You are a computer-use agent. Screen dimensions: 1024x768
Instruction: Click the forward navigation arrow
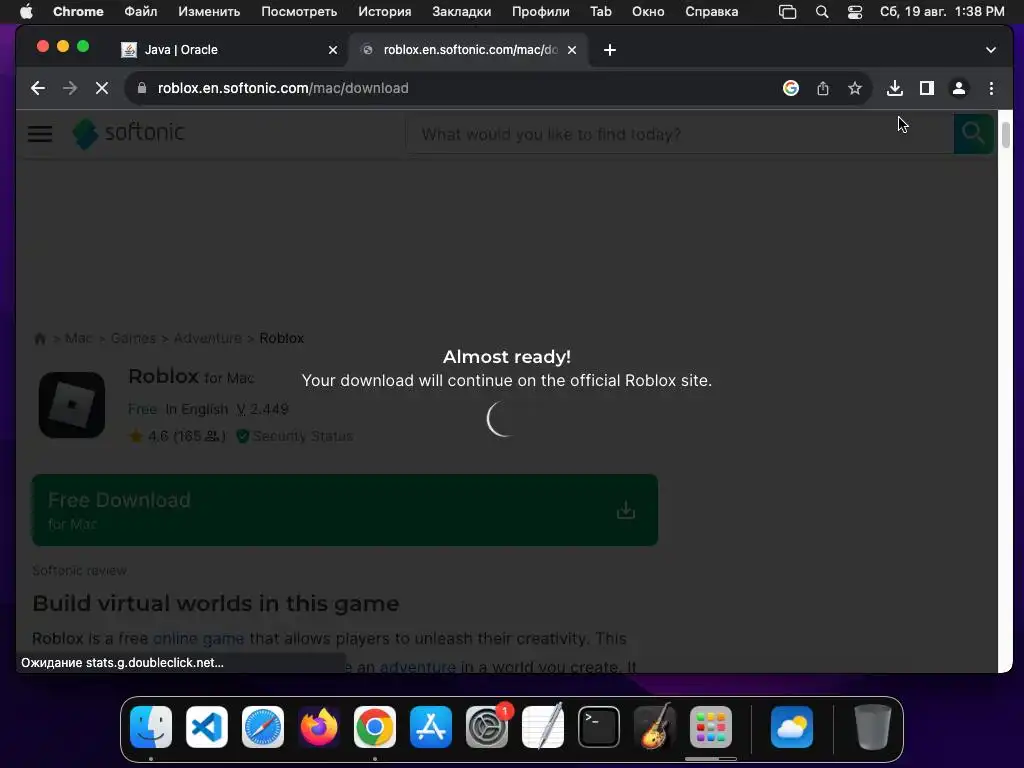[70, 88]
